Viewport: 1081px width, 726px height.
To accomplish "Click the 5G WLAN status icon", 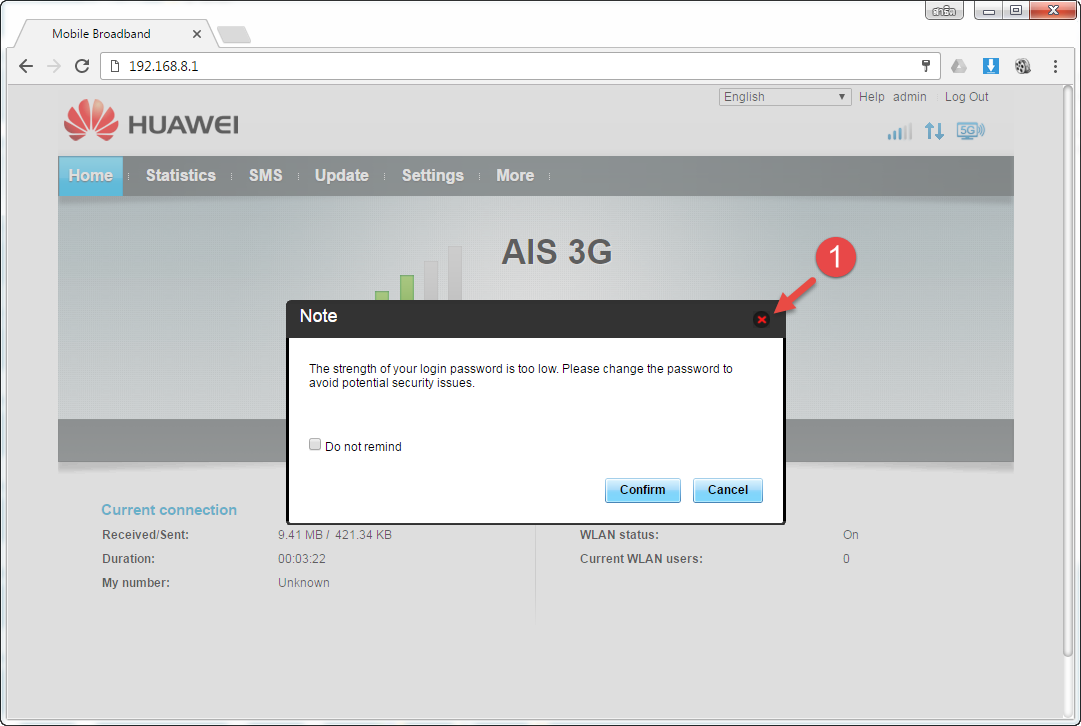I will (x=971, y=131).
